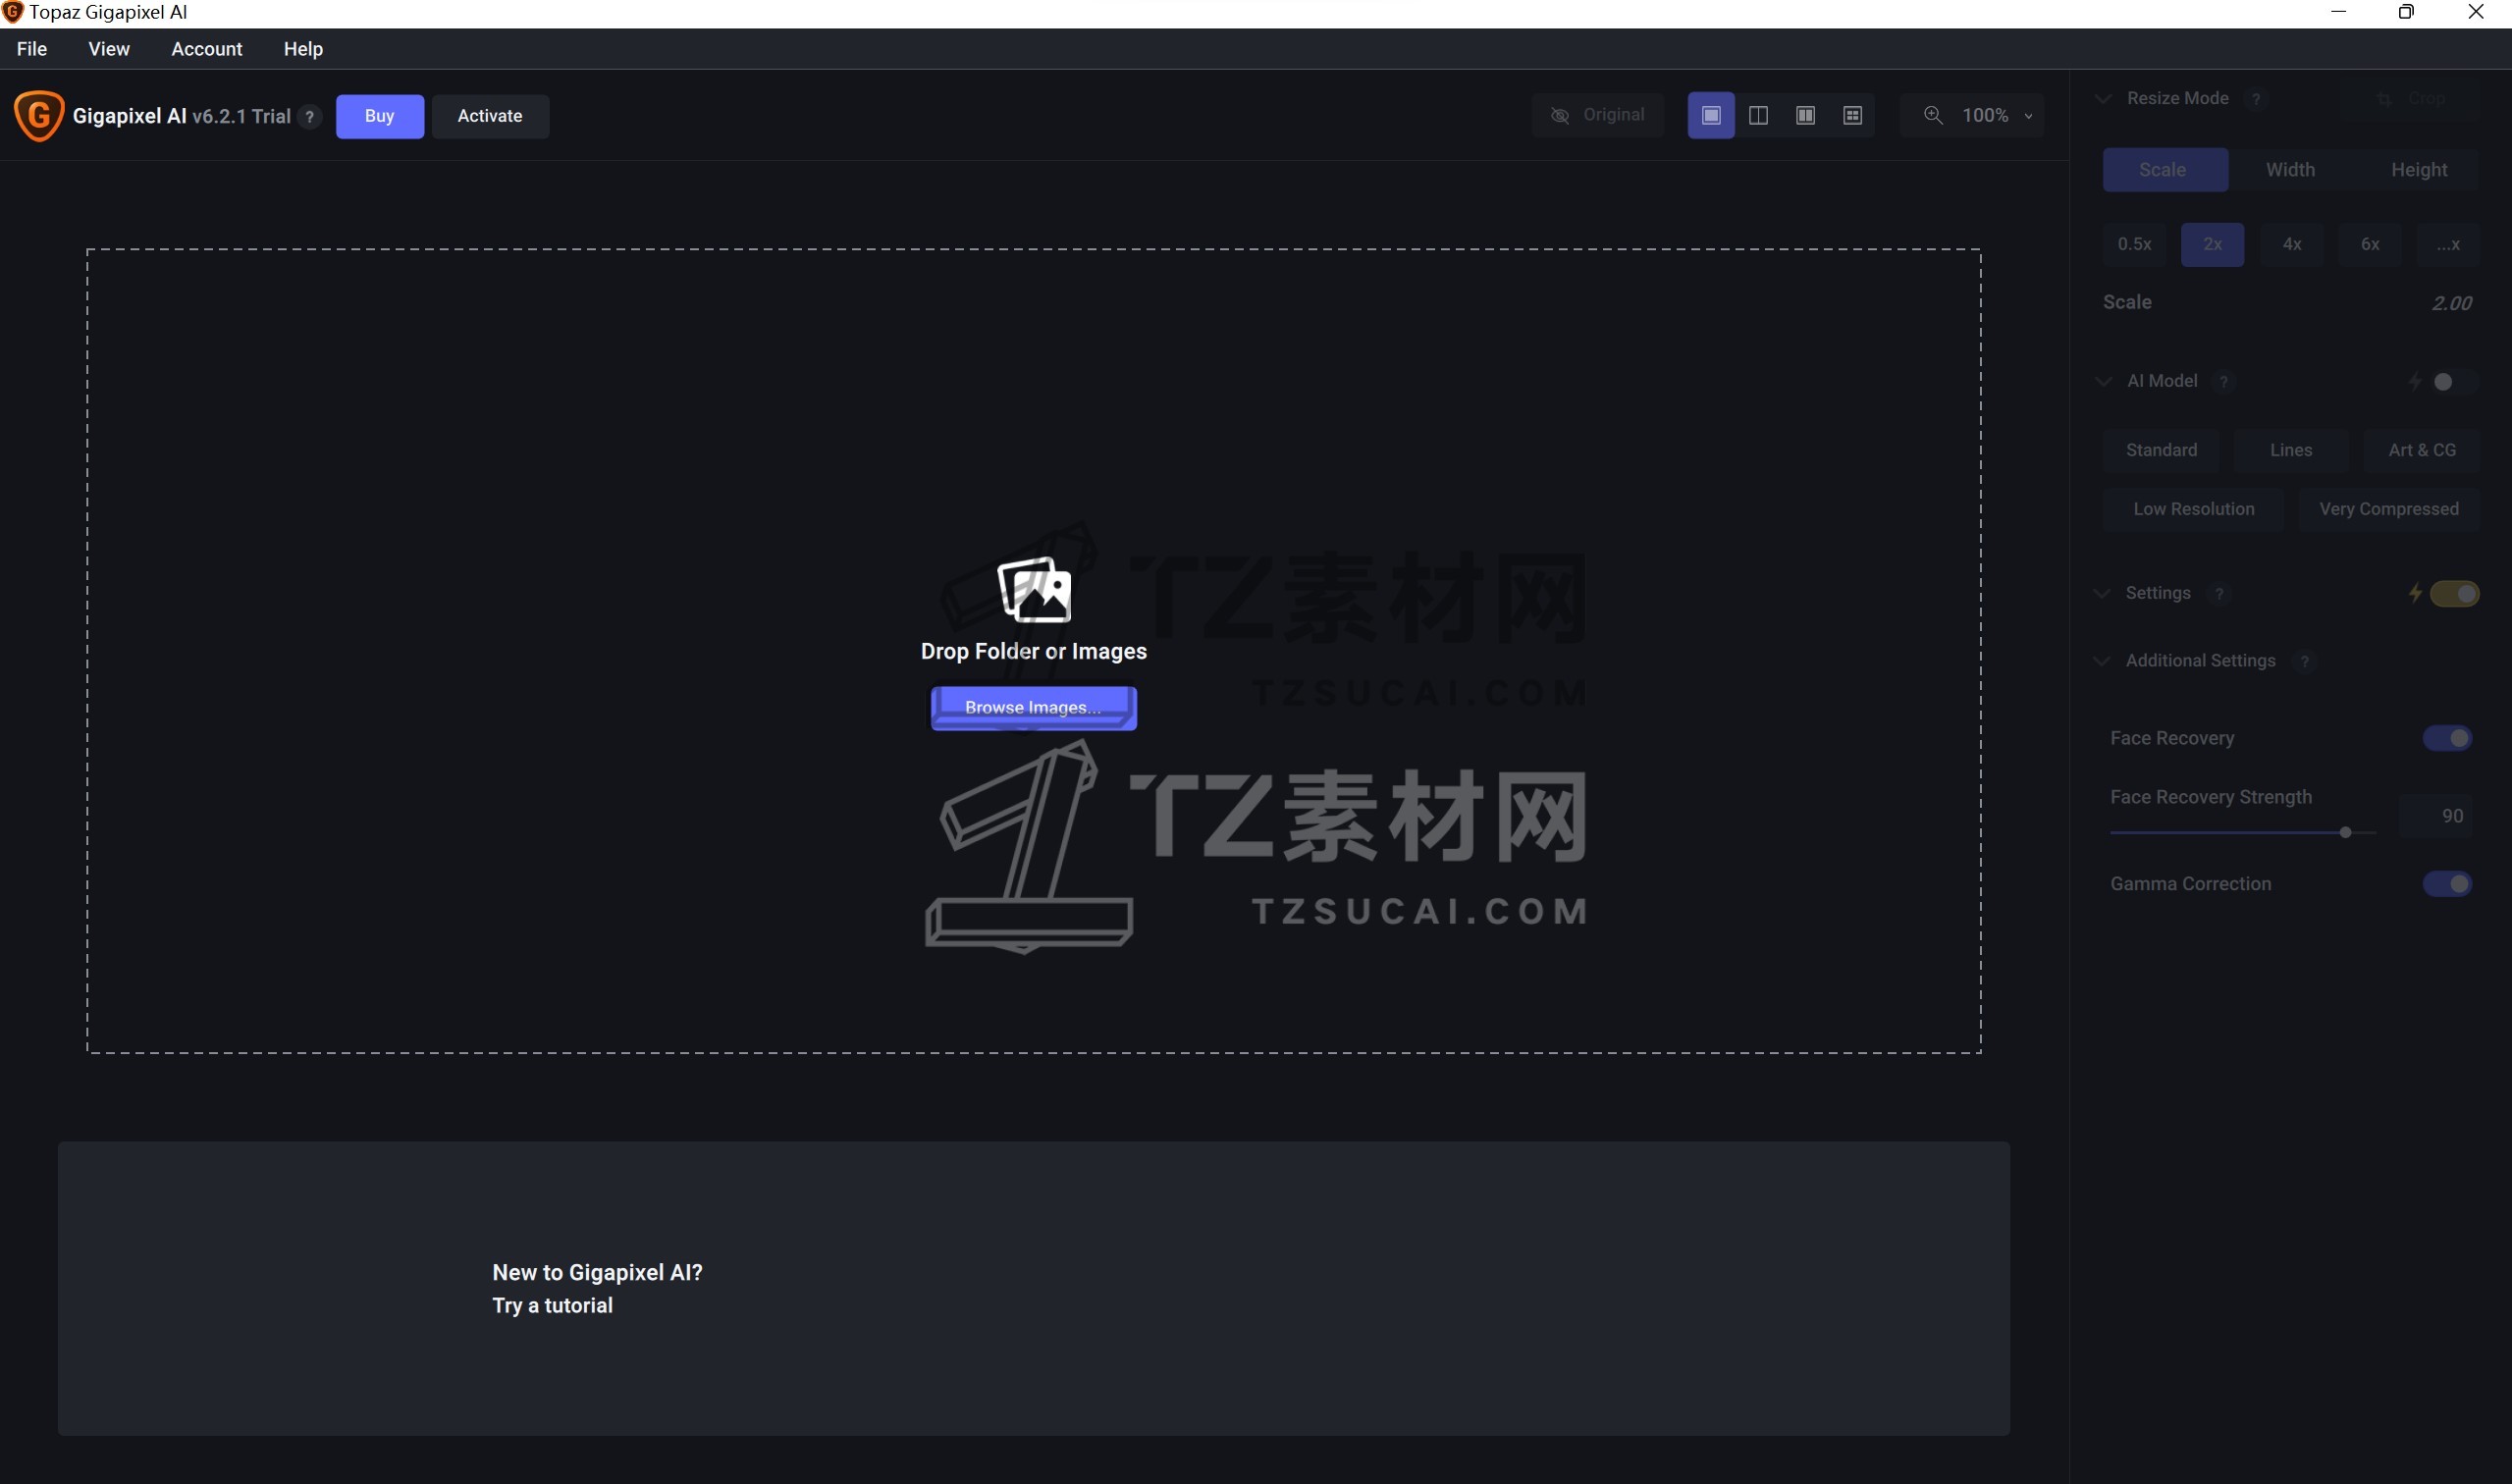Image resolution: width=2512 pixels, height=1484 pixels.
Task: Click Settings auto lightning bolt icon
Action: coord(2415,594)
